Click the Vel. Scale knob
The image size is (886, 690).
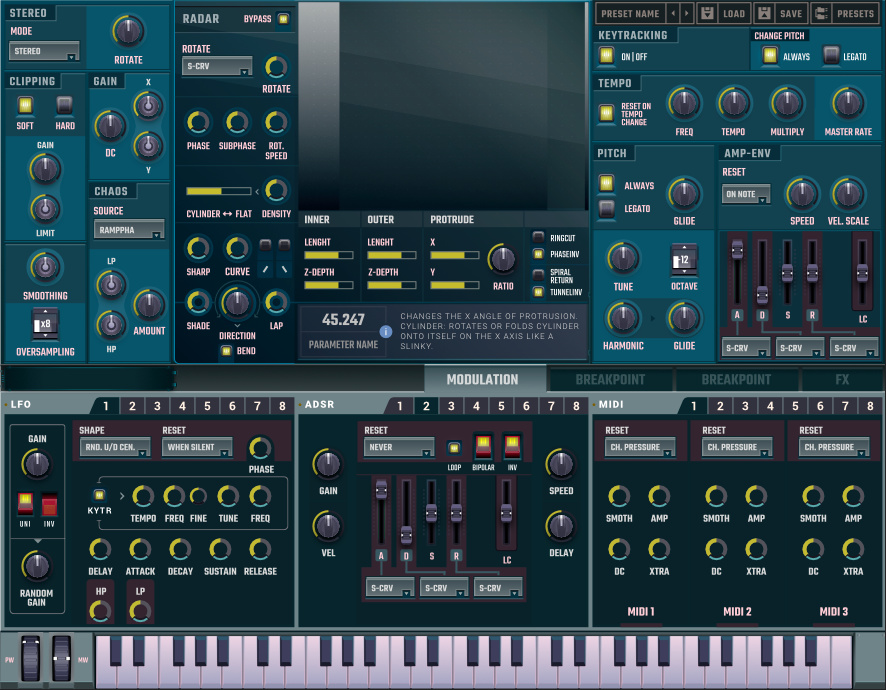[x=848, y=194]
